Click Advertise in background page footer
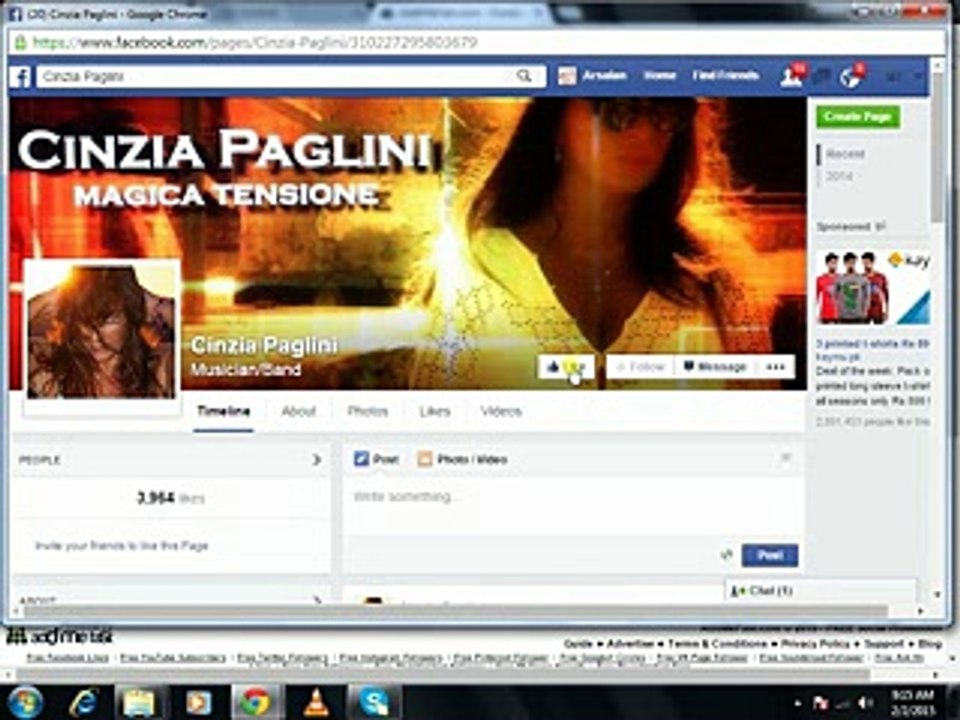Viewport: 960px width, 720px height. 630,643
